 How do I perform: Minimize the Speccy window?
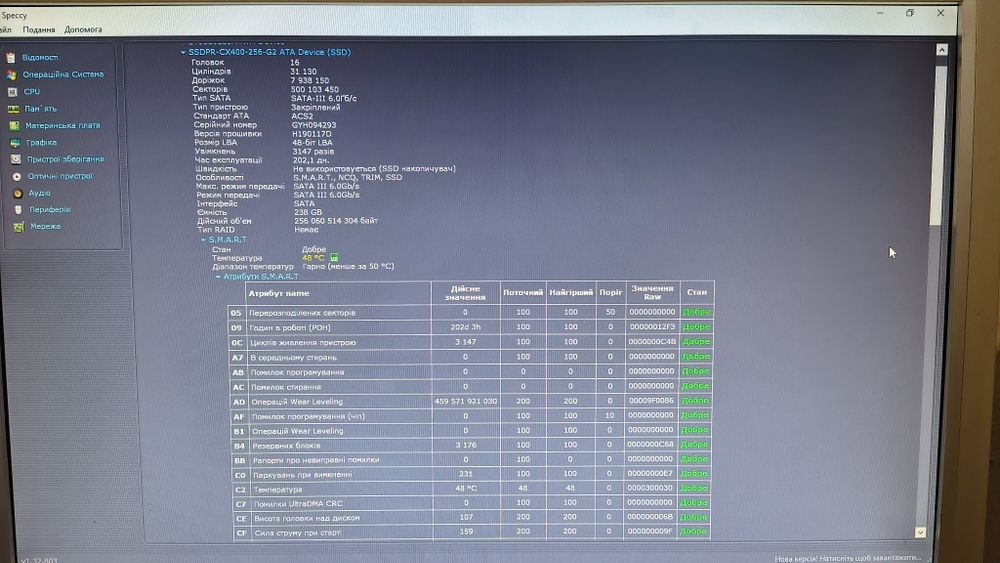point(880,13)
